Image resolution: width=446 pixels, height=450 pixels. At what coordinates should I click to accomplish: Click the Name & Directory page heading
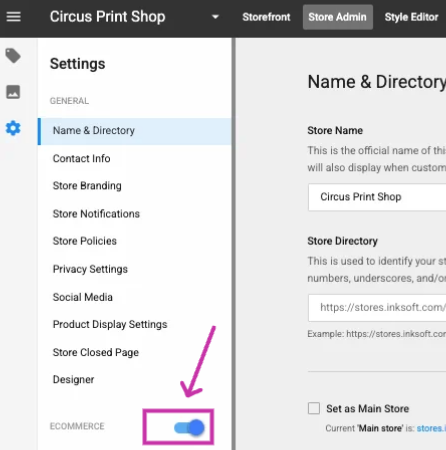tap(377, 82)
